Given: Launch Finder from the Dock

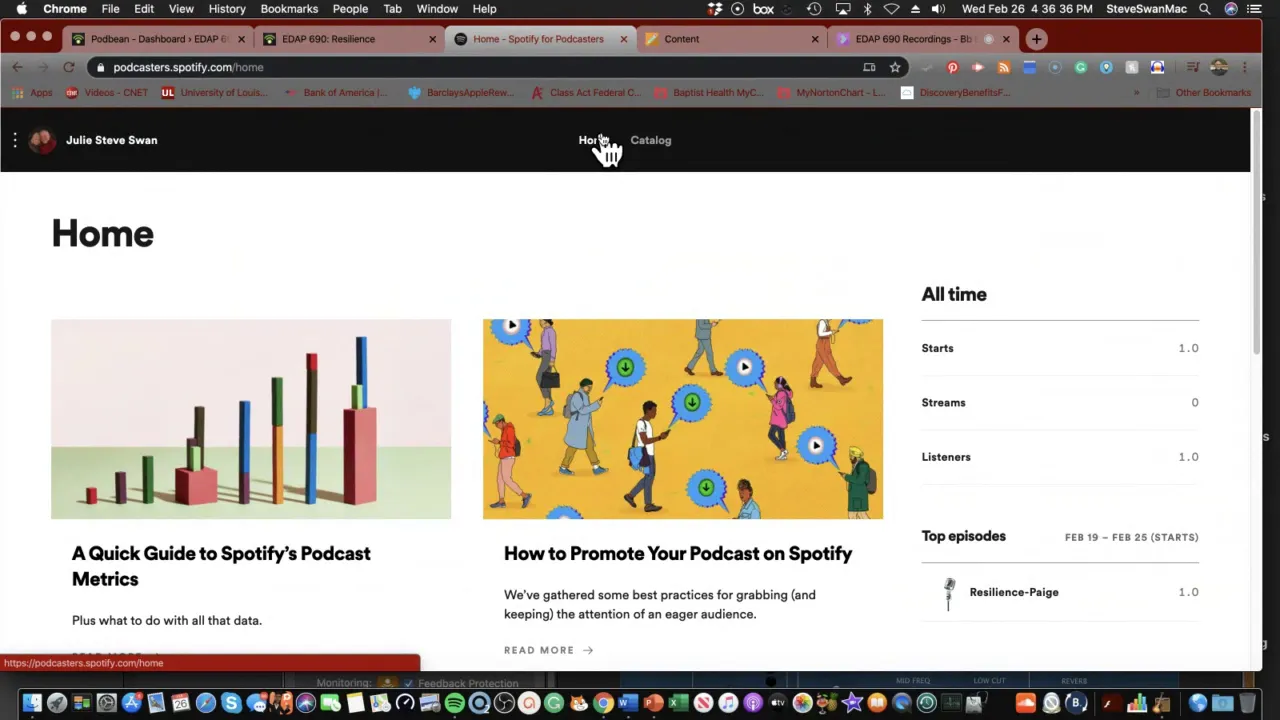Looking at the screenshot, I should (32, 703).
